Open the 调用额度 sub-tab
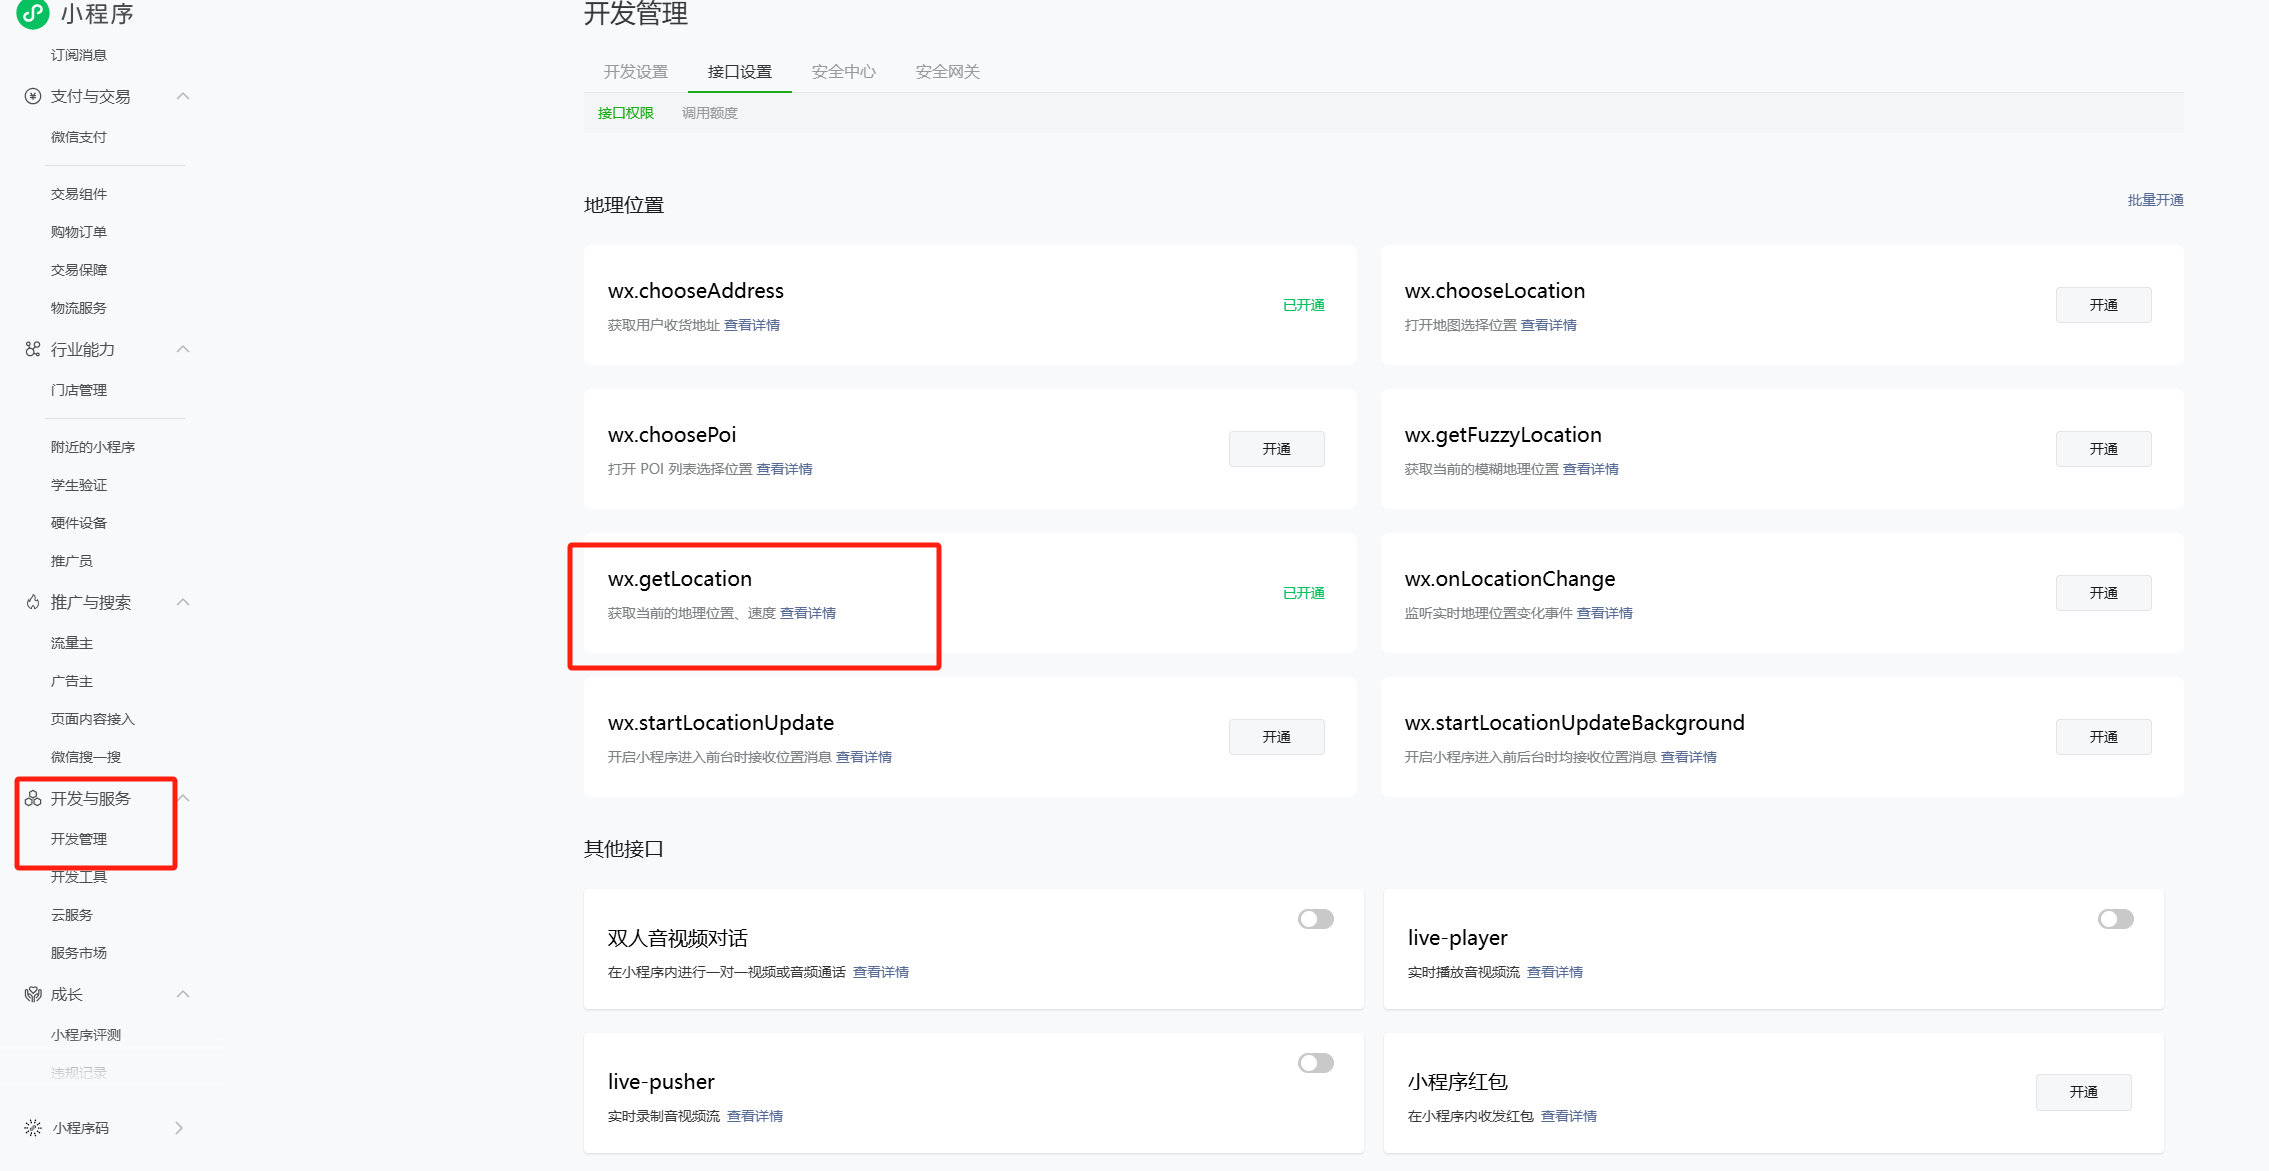The image size is (2269, 1171). (x=709, y=113)
